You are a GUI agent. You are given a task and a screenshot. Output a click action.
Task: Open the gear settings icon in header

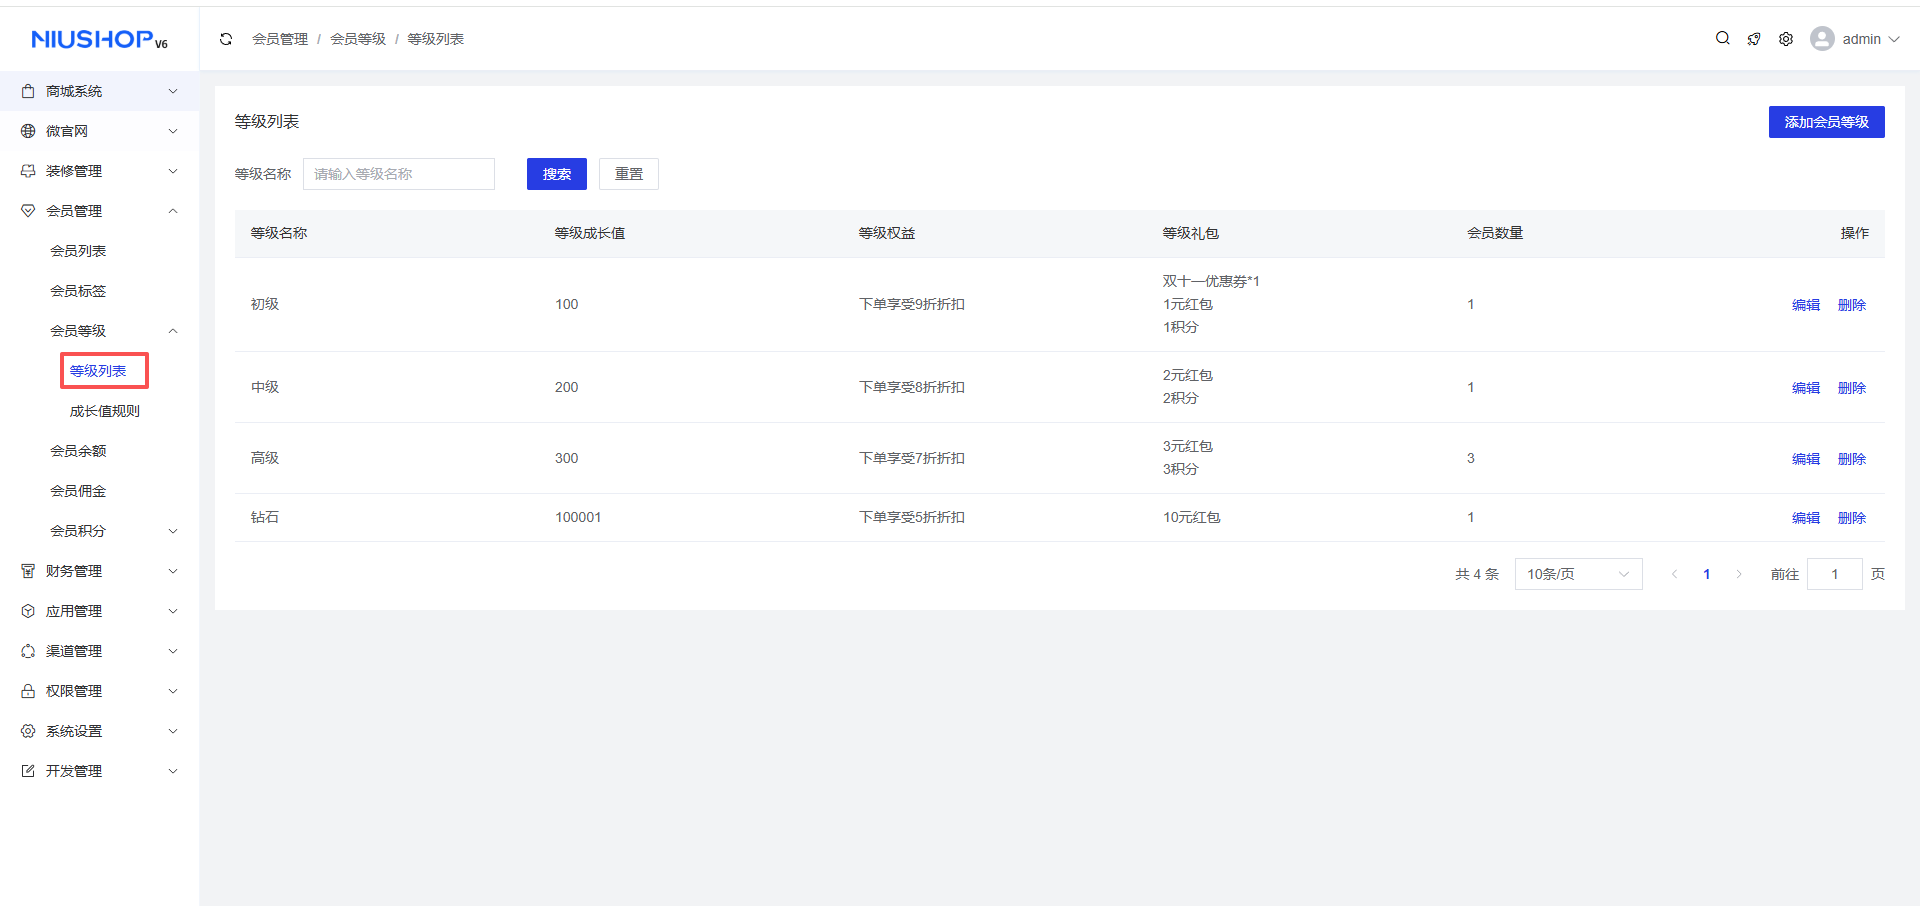click(1786, 39)
